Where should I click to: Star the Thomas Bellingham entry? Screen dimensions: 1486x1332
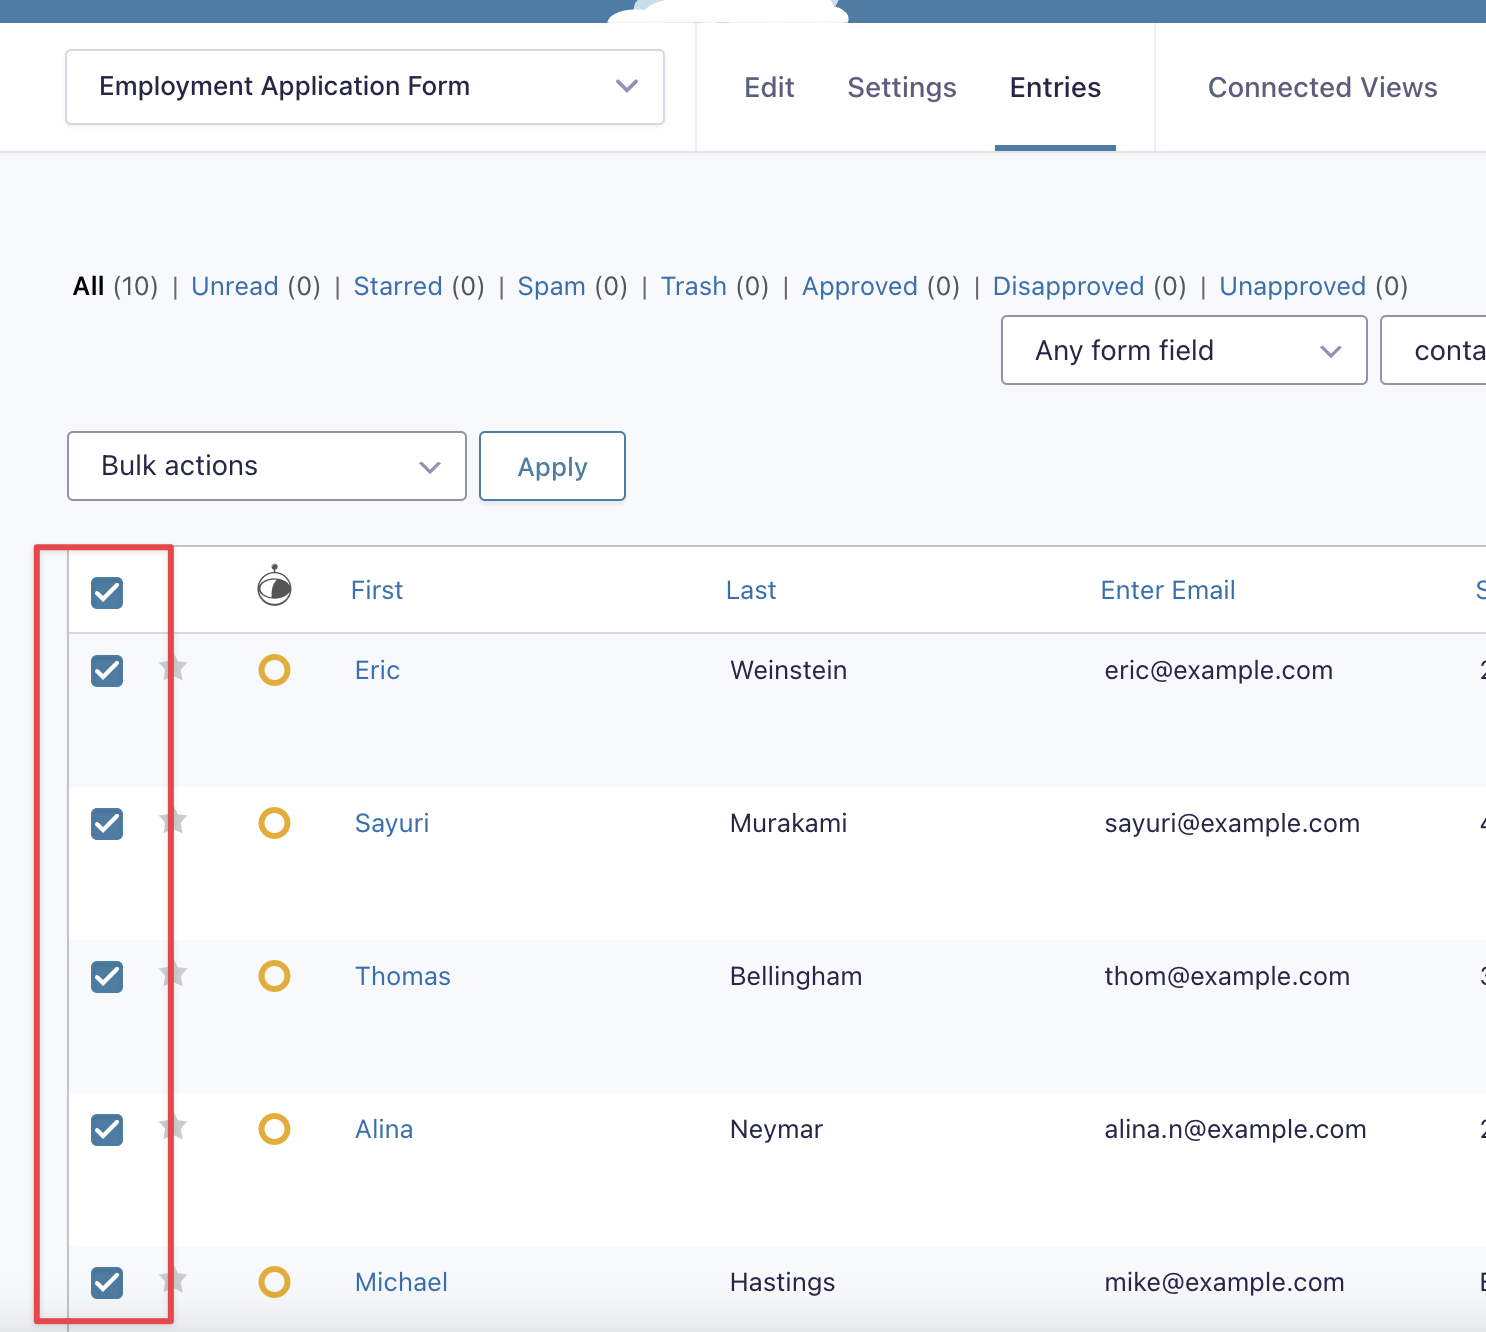174,974
